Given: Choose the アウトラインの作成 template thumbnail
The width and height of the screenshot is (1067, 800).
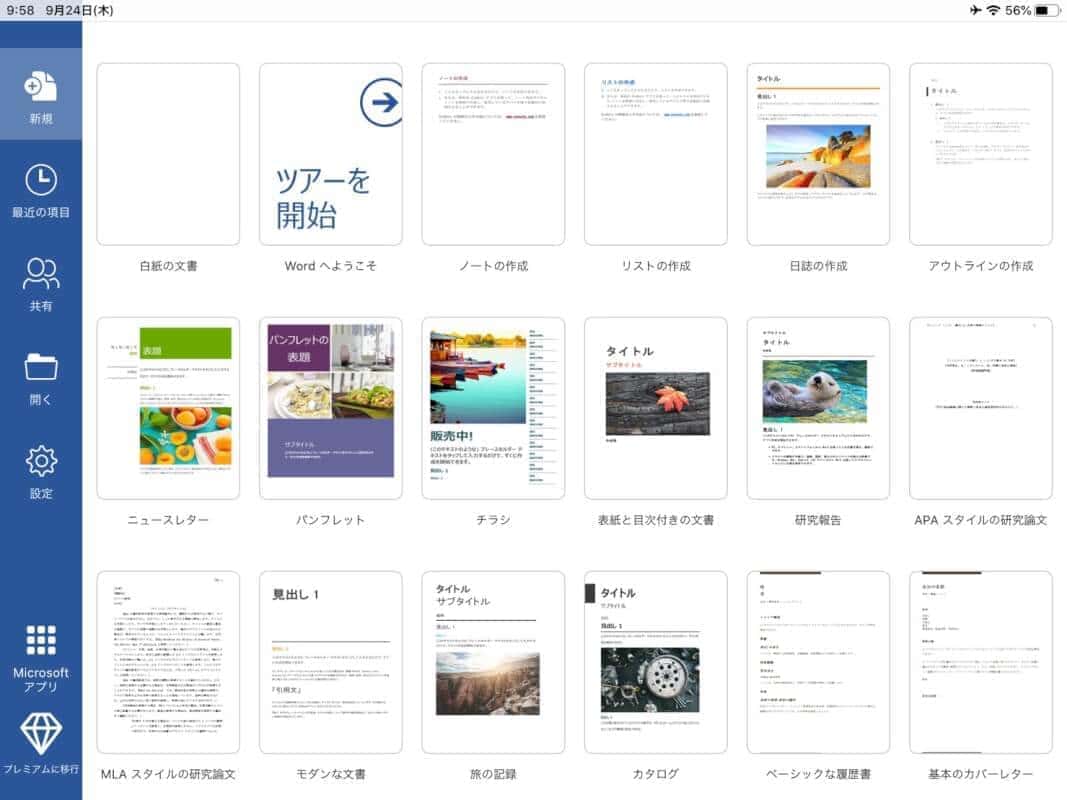Looking at the screenshot, I should click(x=981, y=154).
